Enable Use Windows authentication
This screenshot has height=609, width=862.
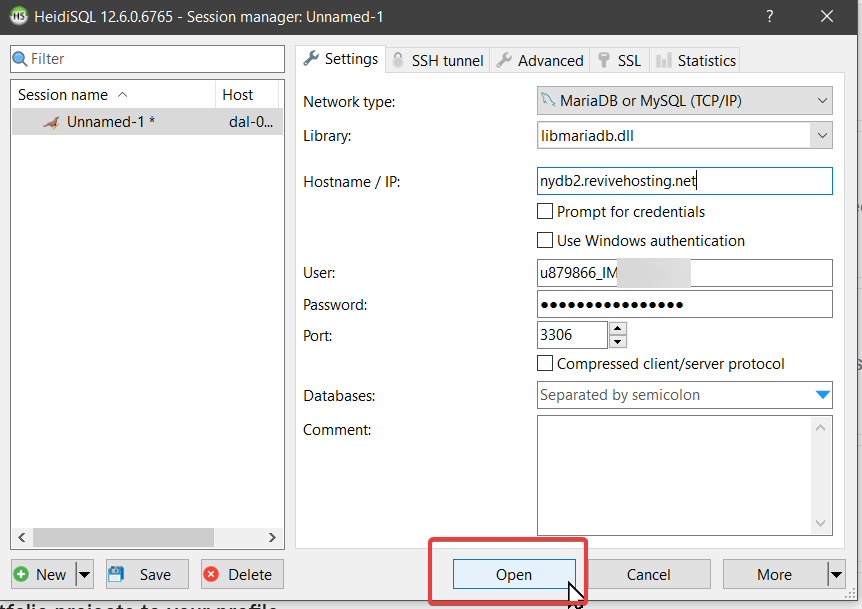(x=545, y=240)
